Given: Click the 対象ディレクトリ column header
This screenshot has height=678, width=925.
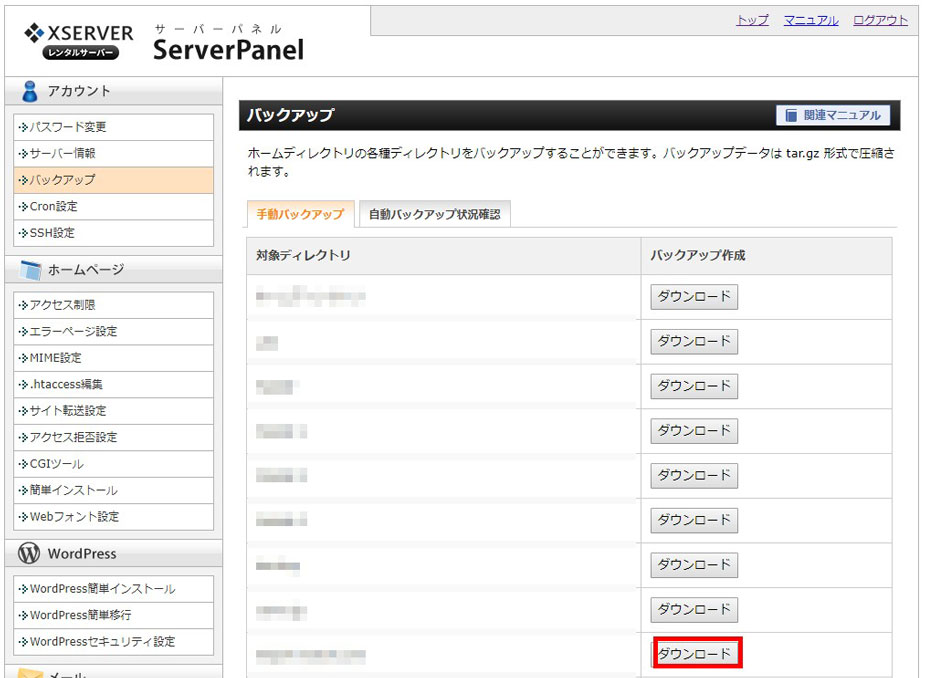Looking at the screenshot, I should pos(444,256).
